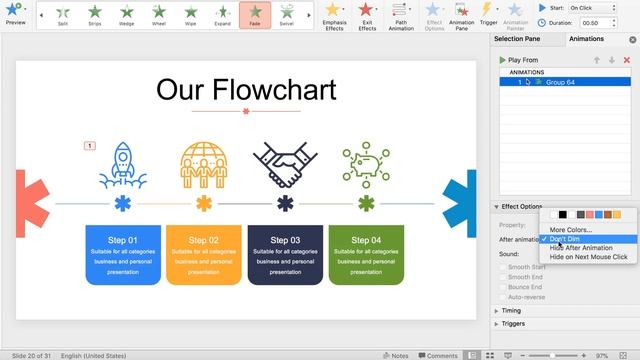Click the Preview animation star icon
The width and height of the screenshot is (640, 360).
13,9
